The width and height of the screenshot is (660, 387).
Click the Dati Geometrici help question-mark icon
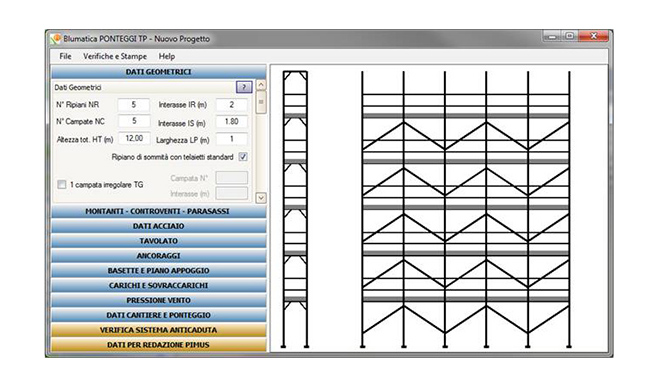[244, 87]
